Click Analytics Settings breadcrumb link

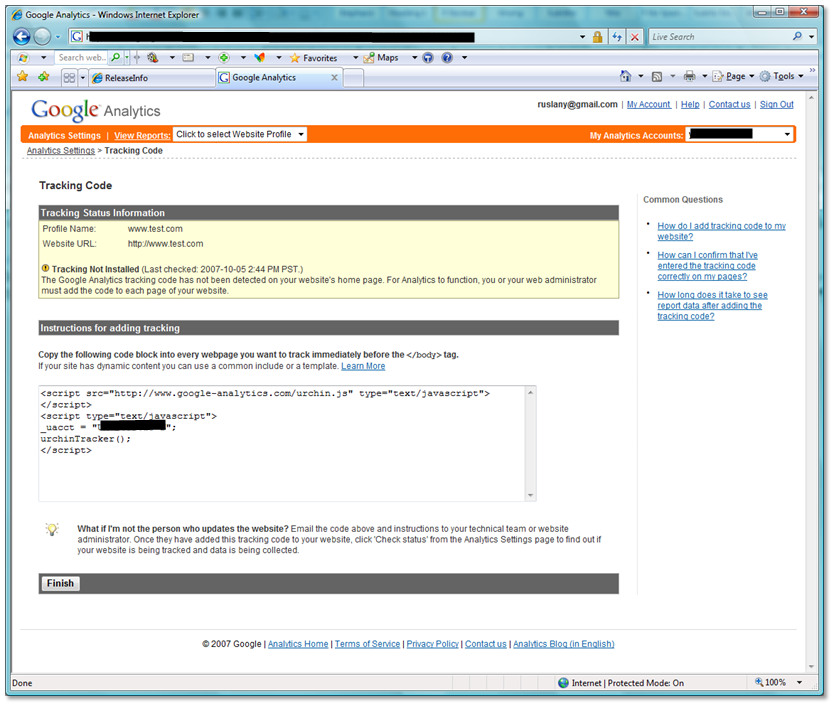point(61,151)
